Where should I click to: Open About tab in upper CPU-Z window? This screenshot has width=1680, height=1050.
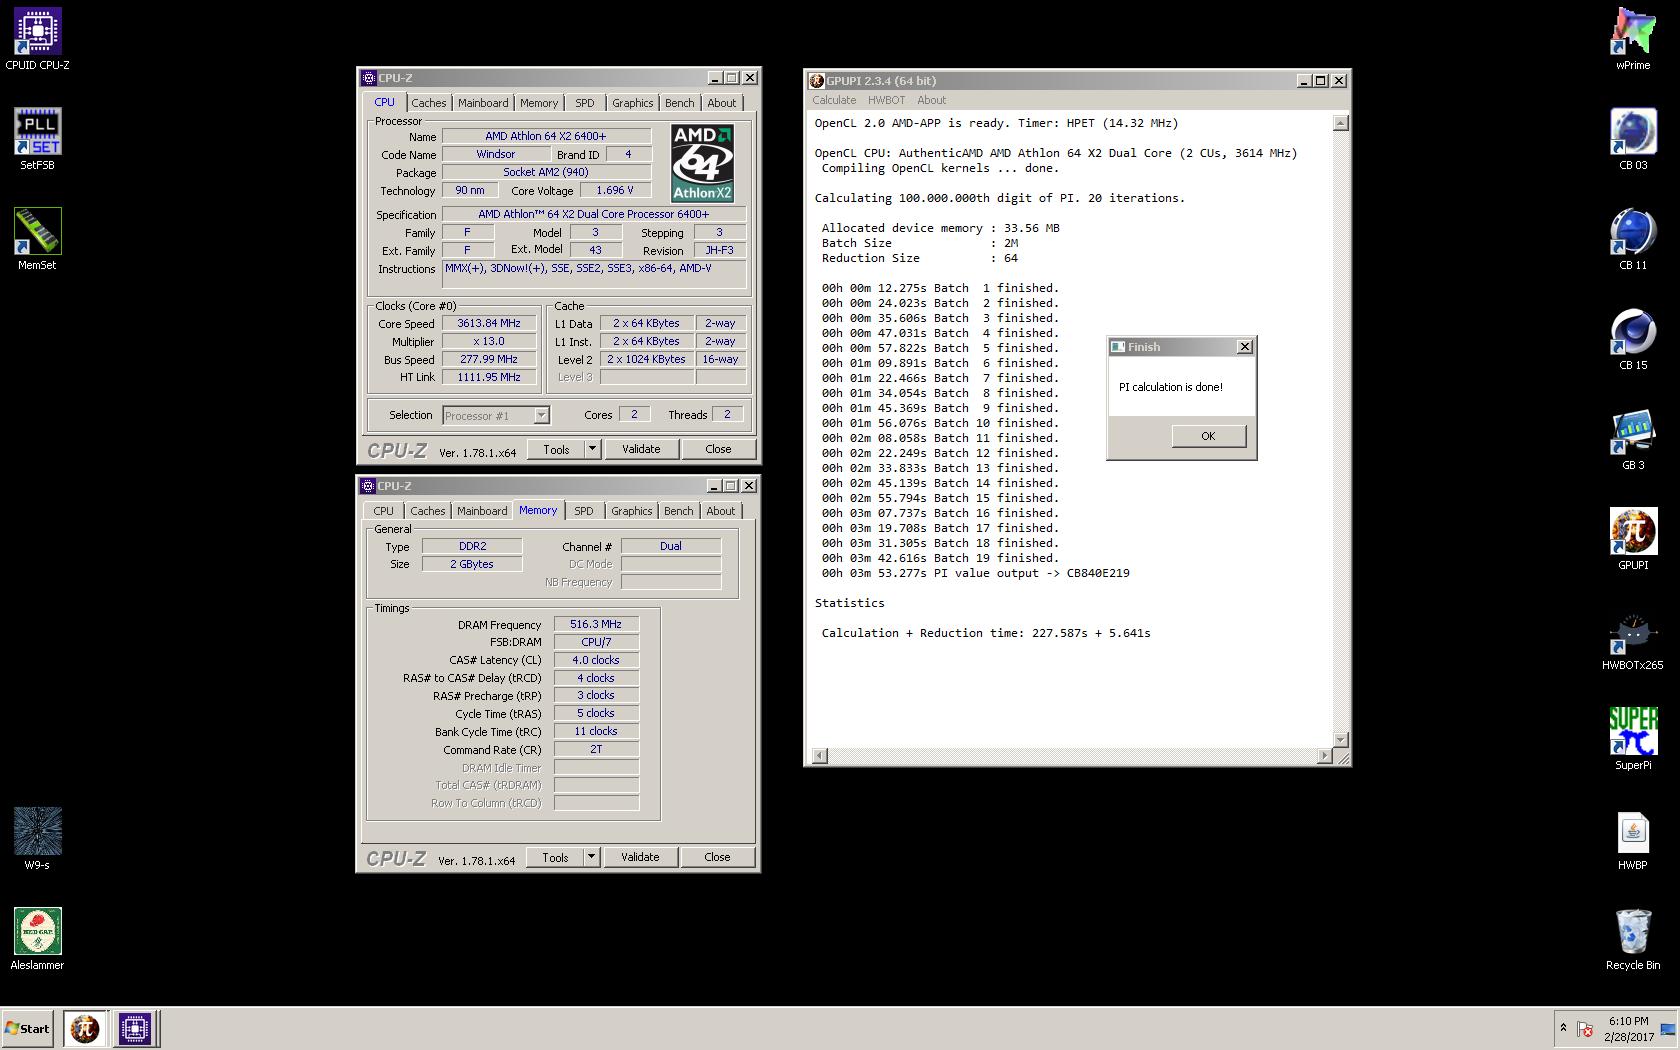[x=722, y=103]
